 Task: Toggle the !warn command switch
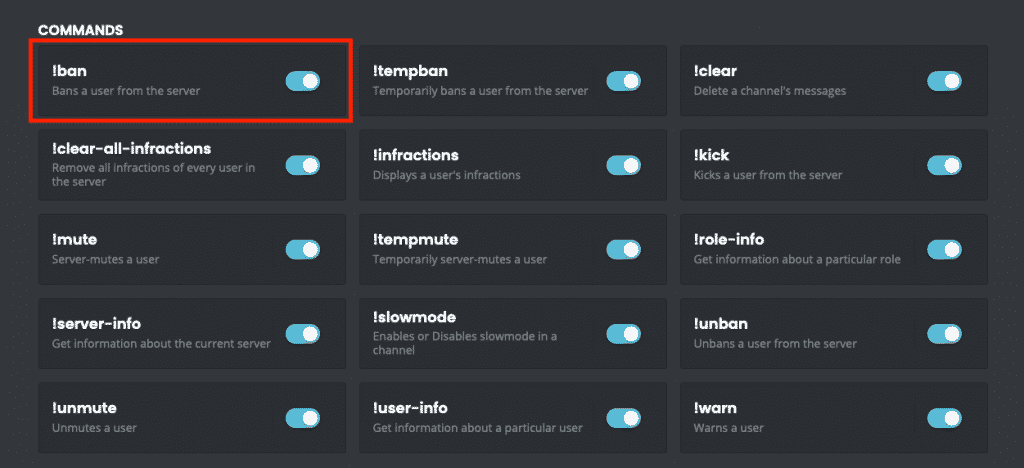tap(944, 417)
